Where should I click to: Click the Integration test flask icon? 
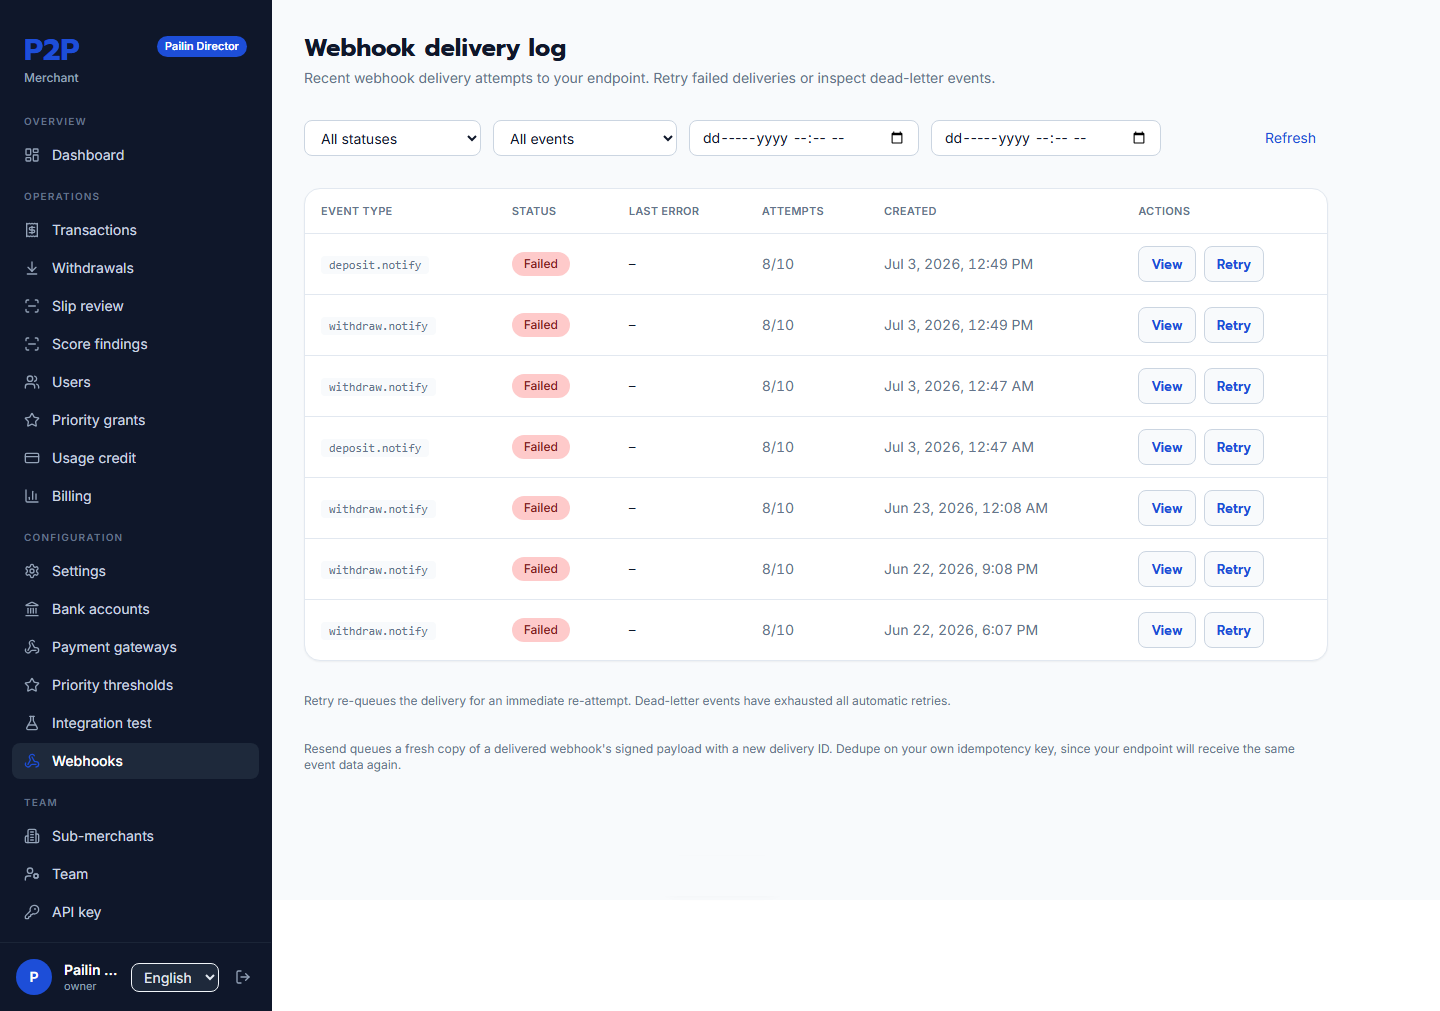[x=32, y=723]
